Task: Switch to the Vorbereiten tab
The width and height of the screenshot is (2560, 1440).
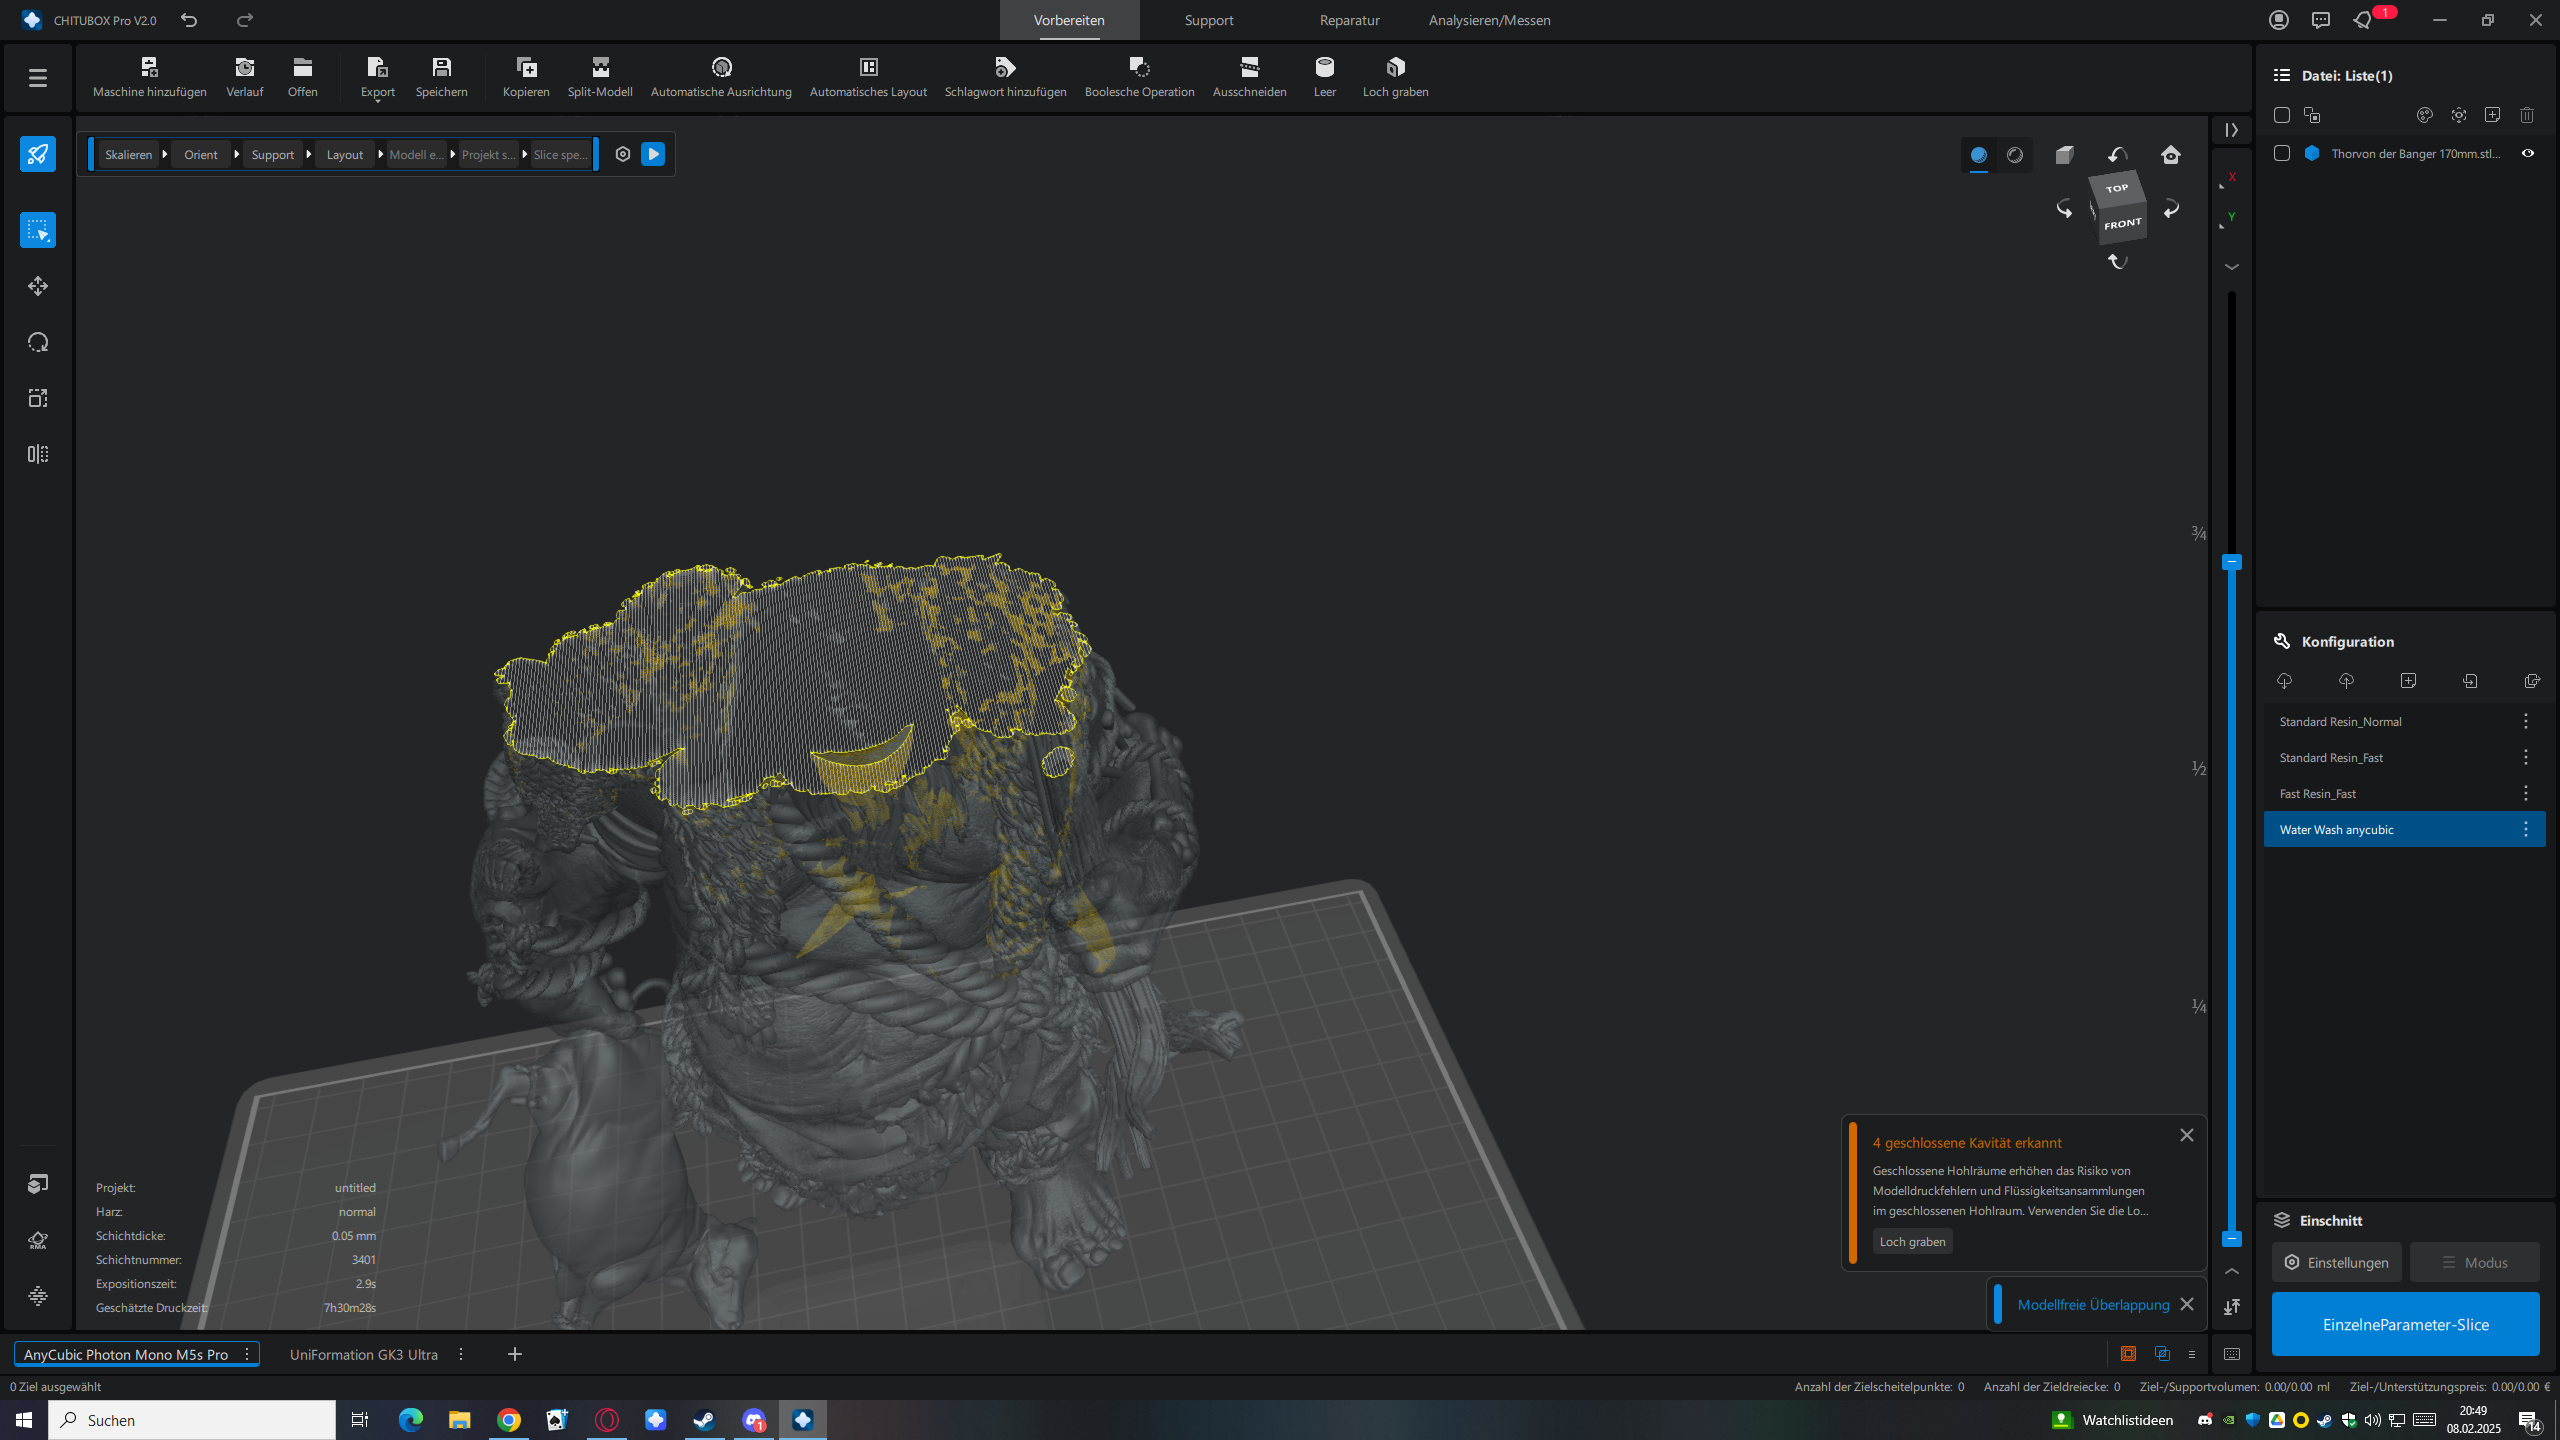Action: click(1069, 20)
